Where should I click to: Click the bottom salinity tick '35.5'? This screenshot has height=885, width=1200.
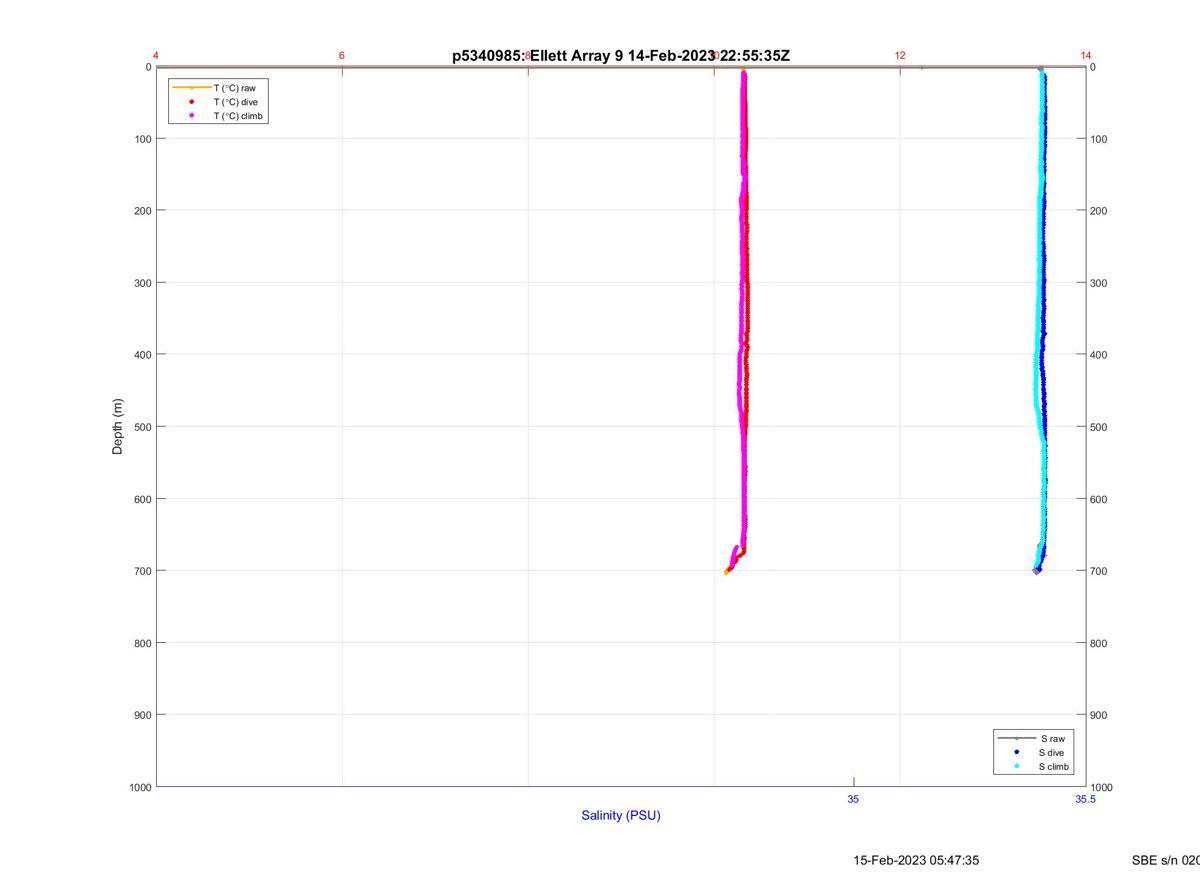1086,799
